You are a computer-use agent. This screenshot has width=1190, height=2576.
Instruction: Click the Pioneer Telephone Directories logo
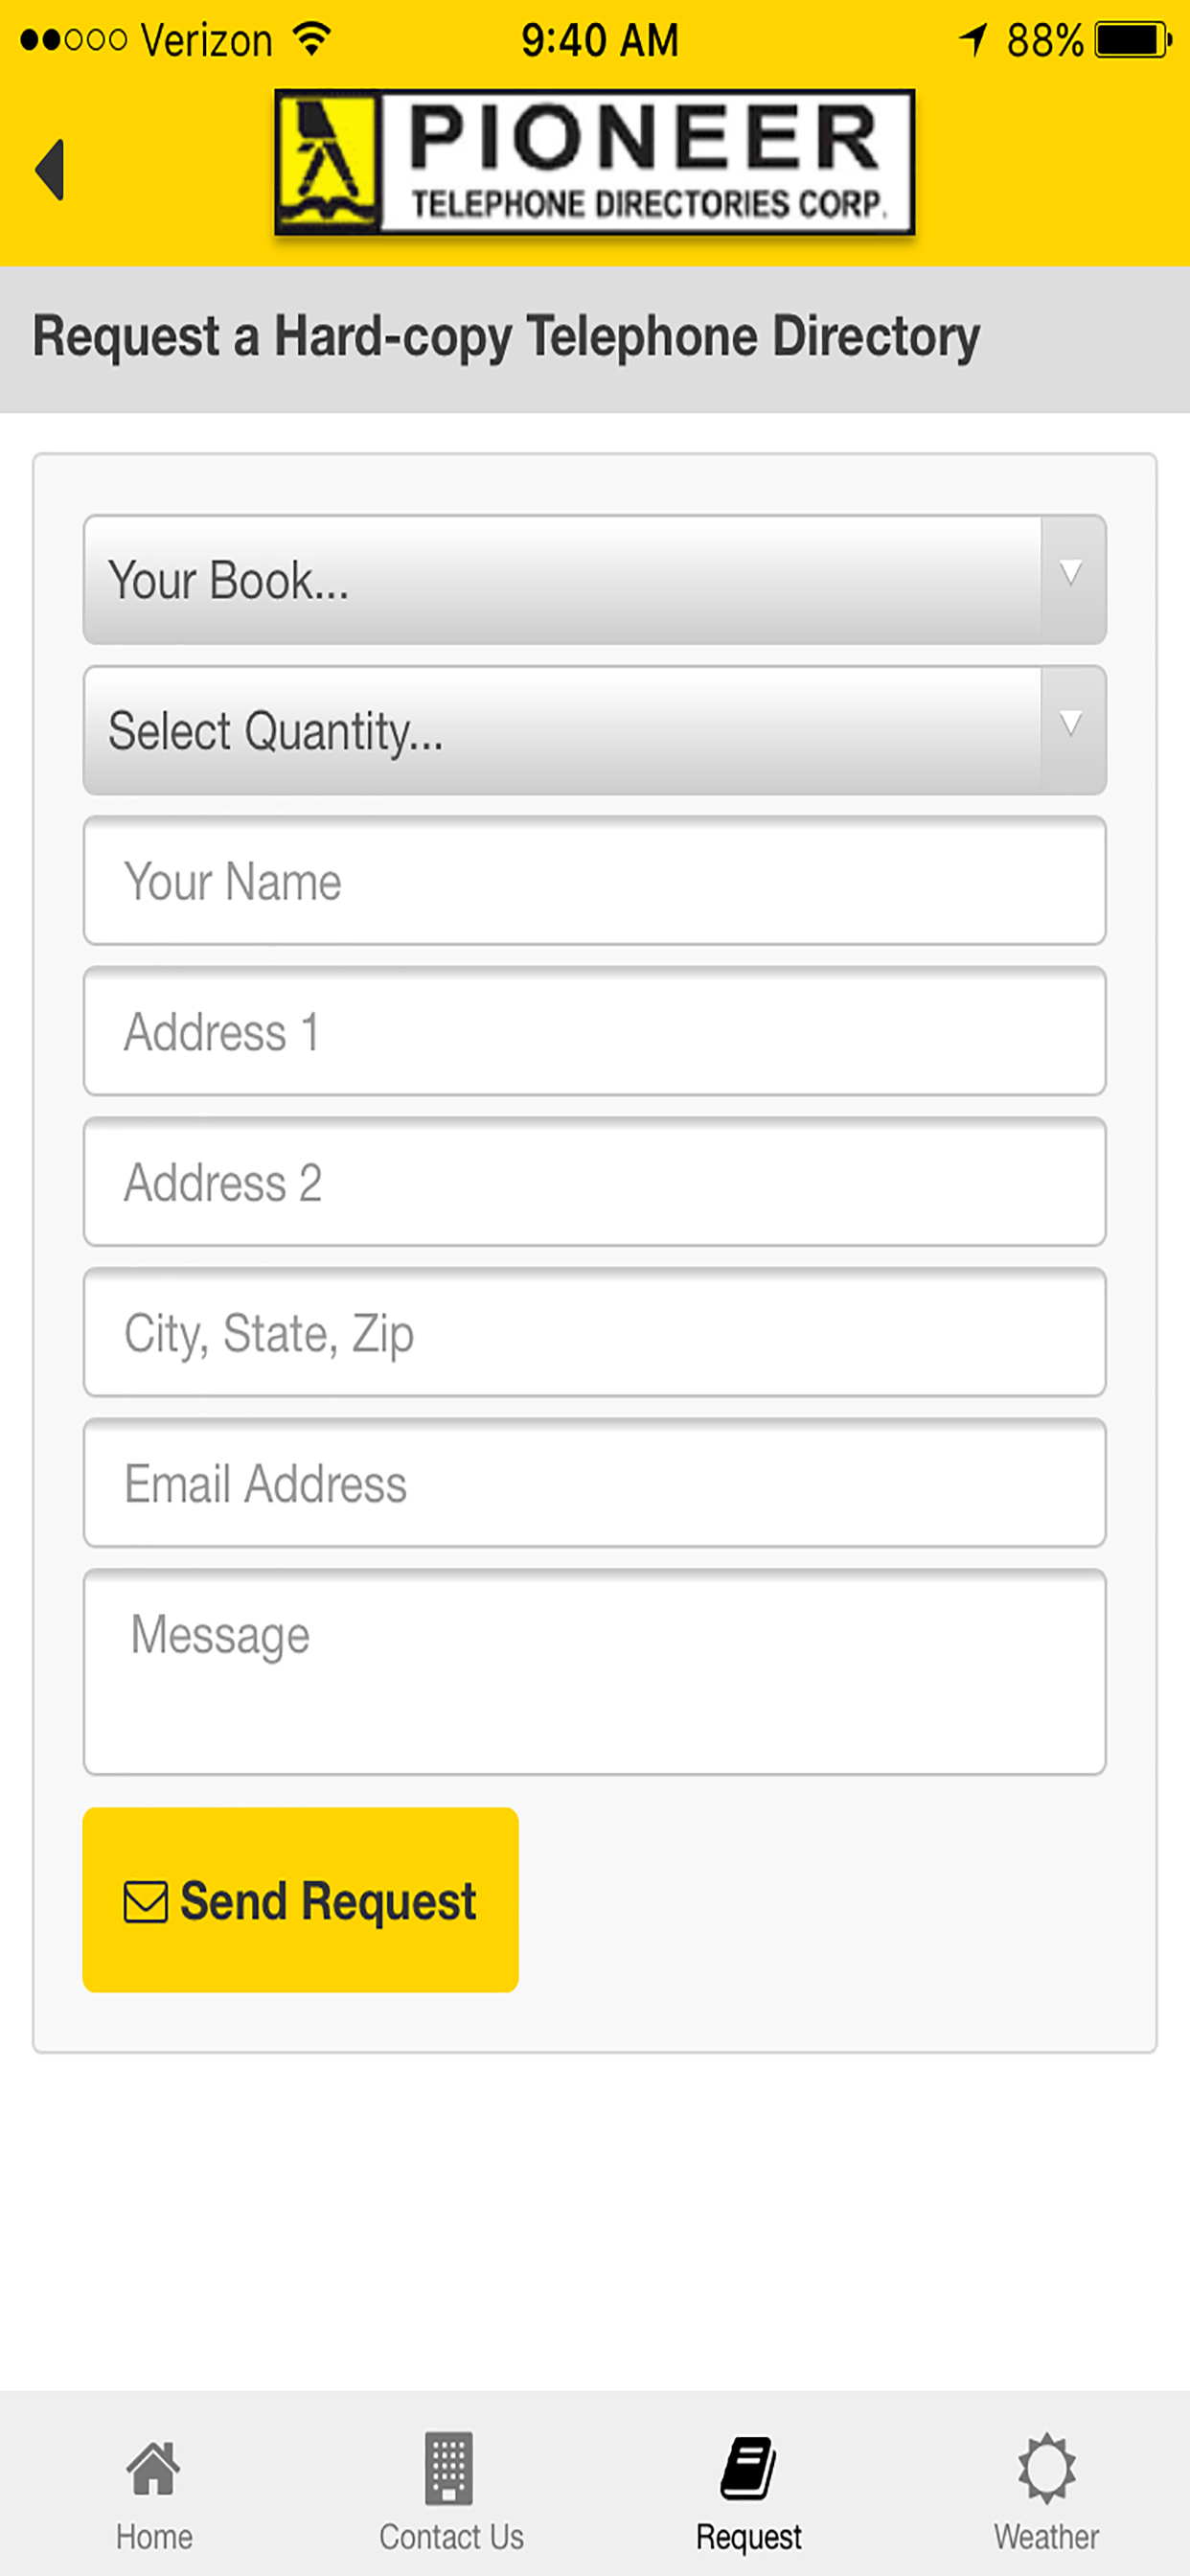[x=595, y=162]
